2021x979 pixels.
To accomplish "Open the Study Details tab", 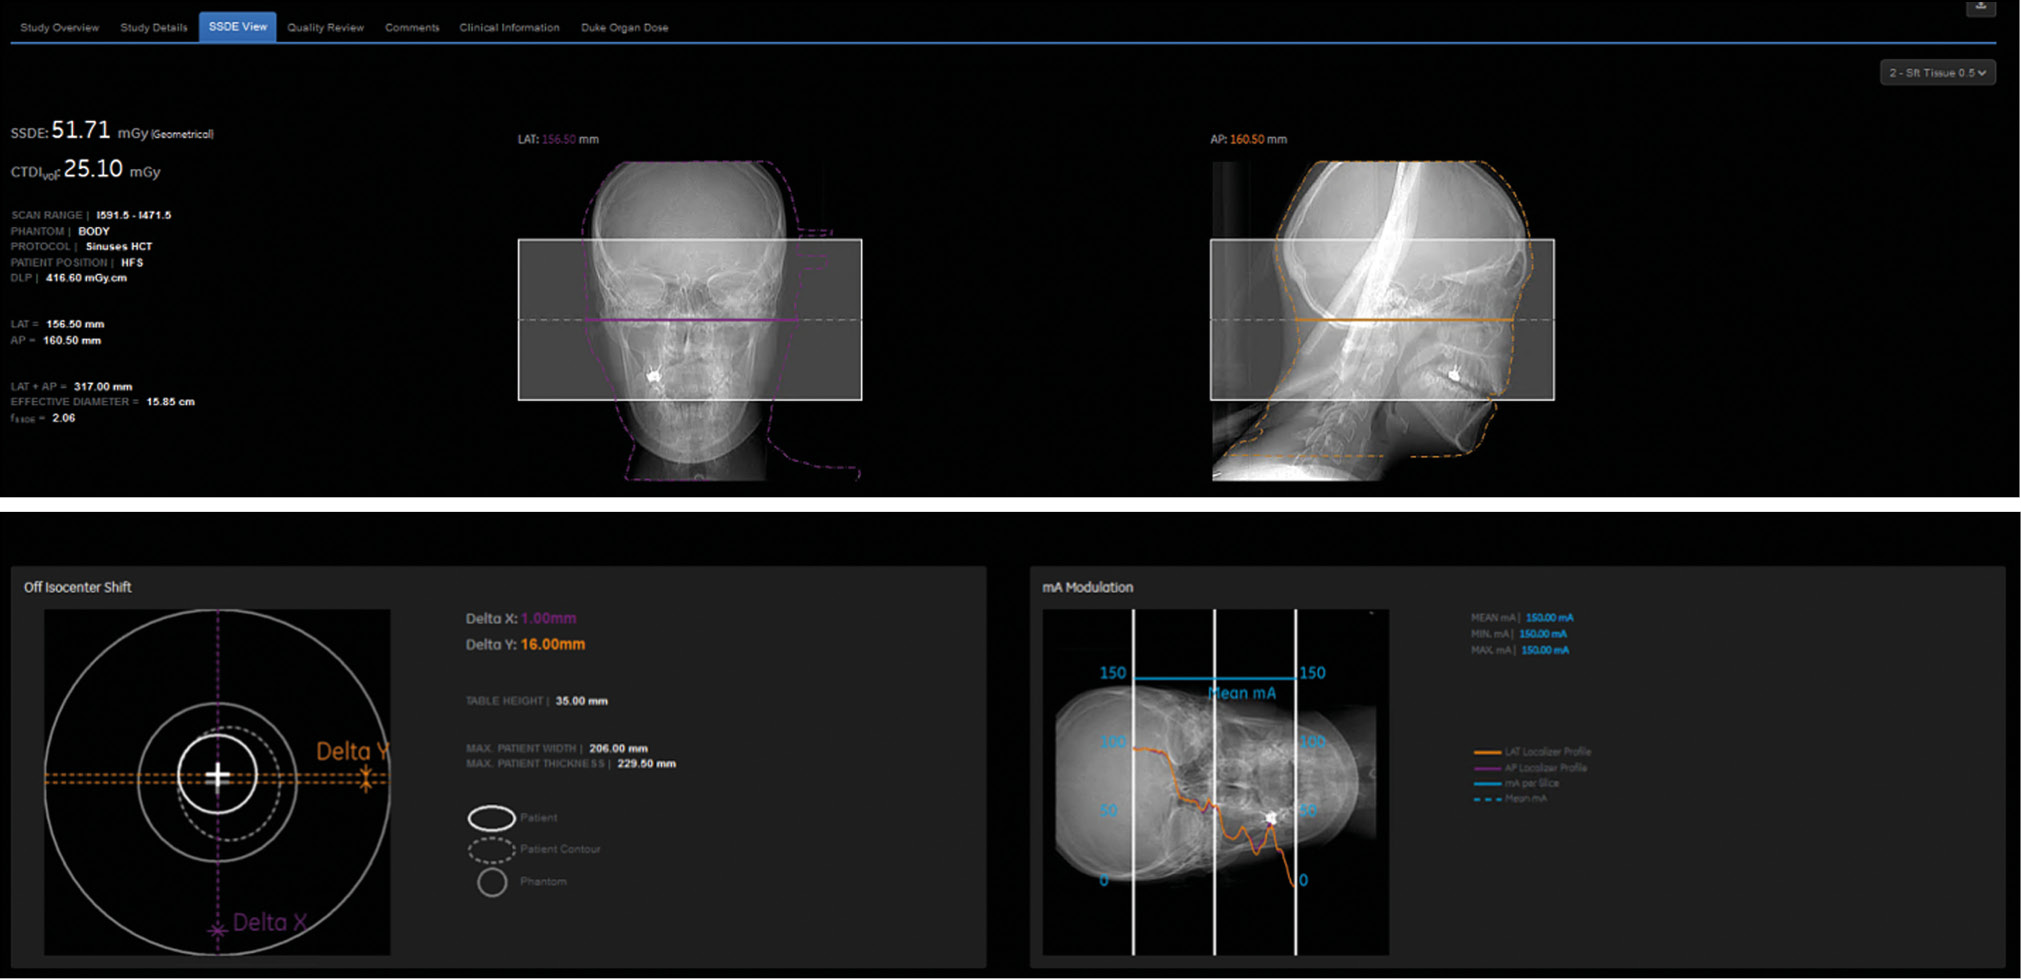I will 153,28.
